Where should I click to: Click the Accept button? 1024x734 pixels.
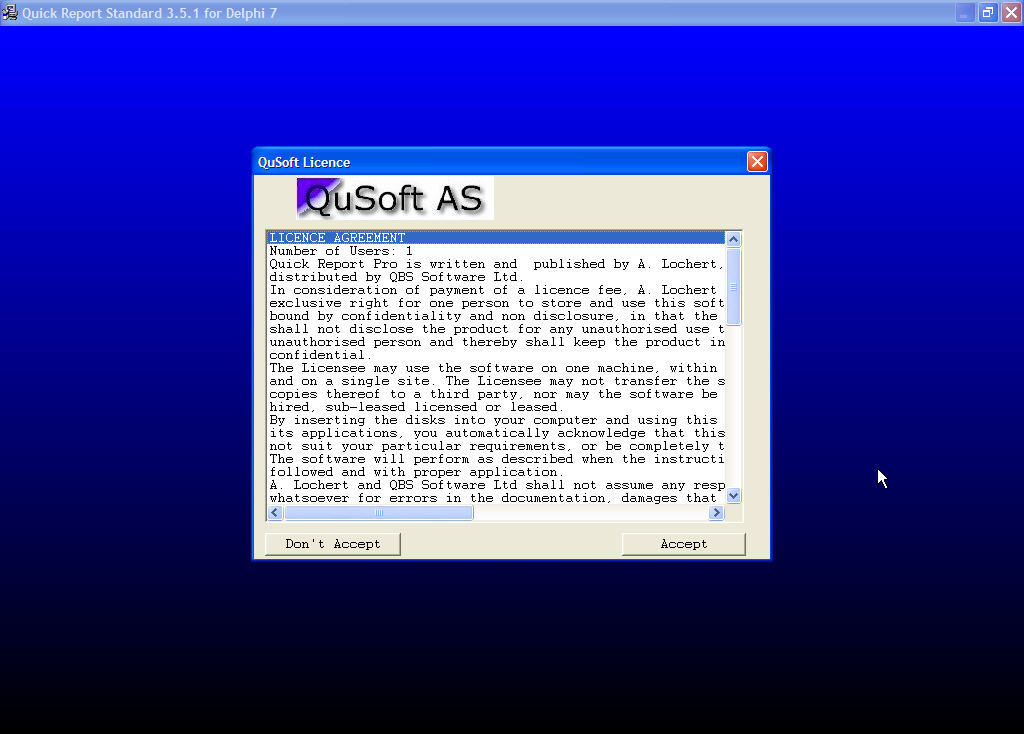[683, 544]
